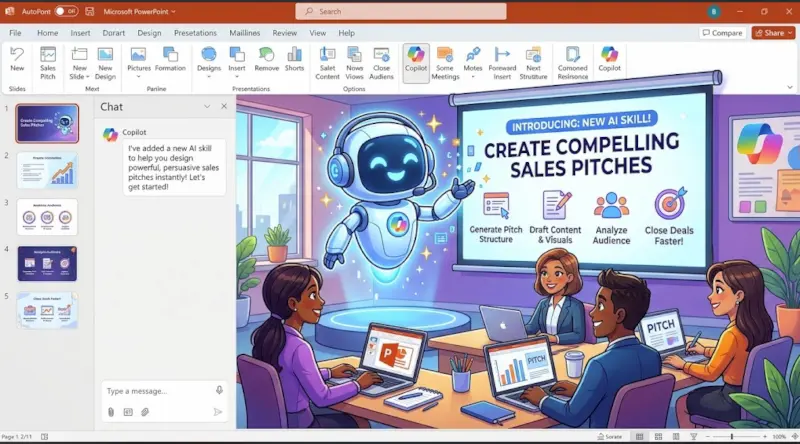Click the save icon in the title bar
This screenshot has height=444, width=800.
coord(90,11)
